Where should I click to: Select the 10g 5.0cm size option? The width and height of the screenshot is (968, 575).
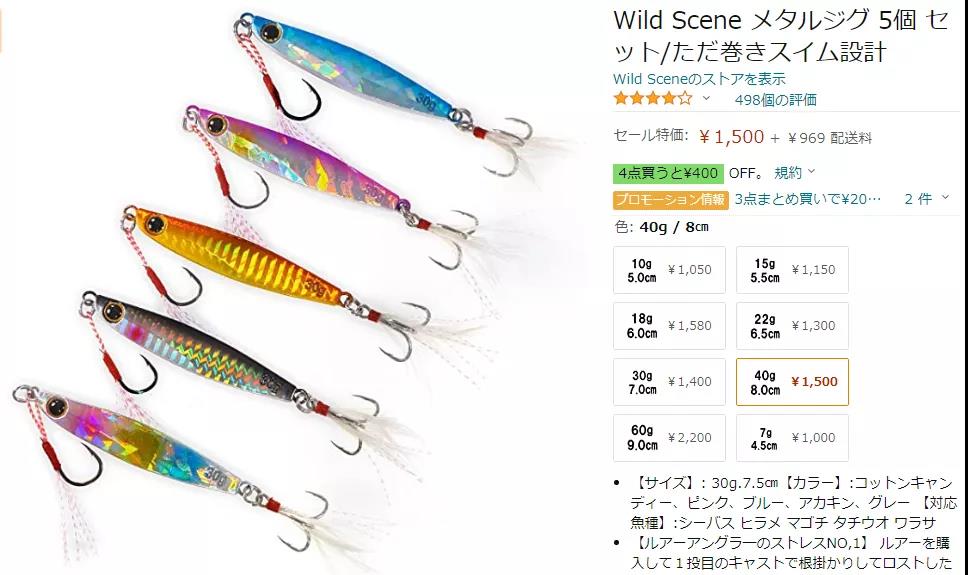click(x=669, y=270)
